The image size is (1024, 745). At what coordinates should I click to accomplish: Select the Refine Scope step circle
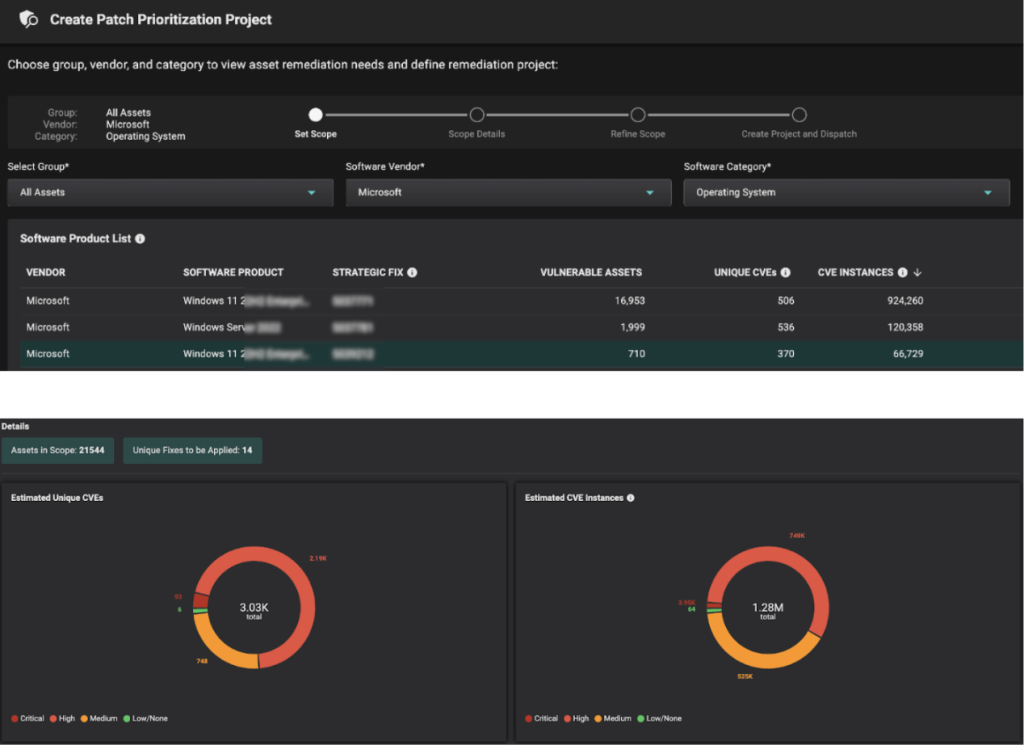[x=638, y=115]
